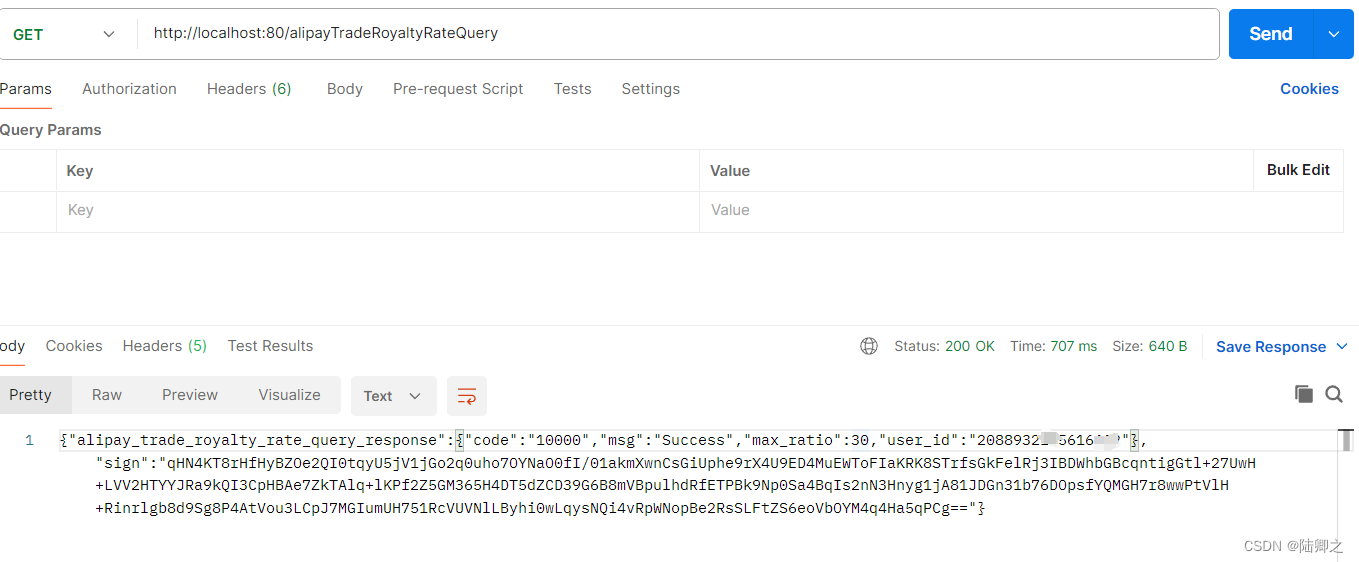Switch to Raw response view
Screen dimensions: 1359x562
tap(107, 395)
